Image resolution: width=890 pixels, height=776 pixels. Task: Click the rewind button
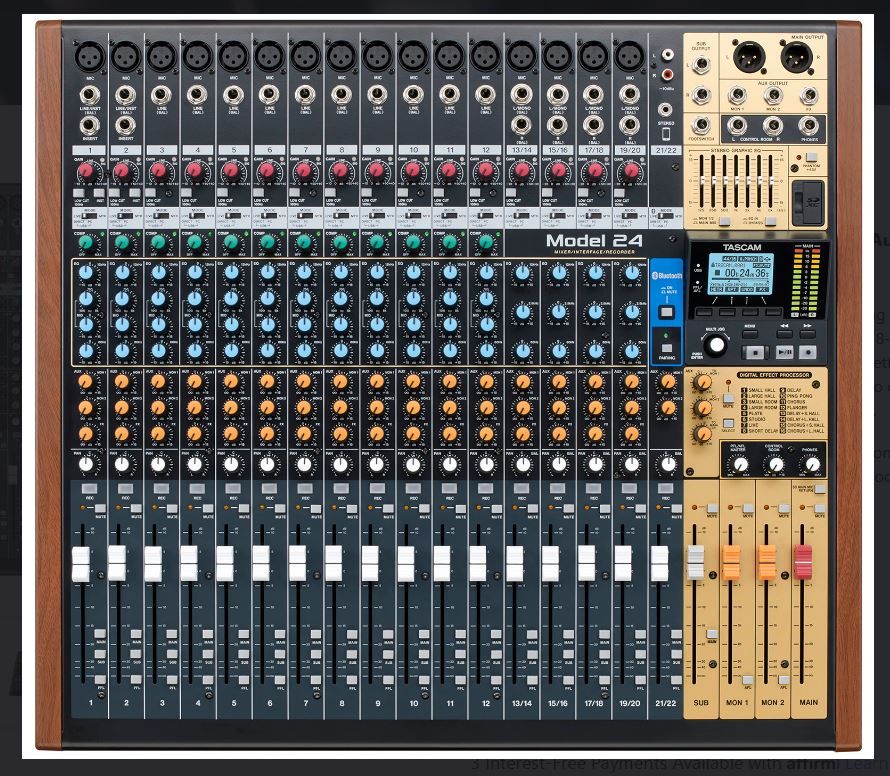(784, 334)
